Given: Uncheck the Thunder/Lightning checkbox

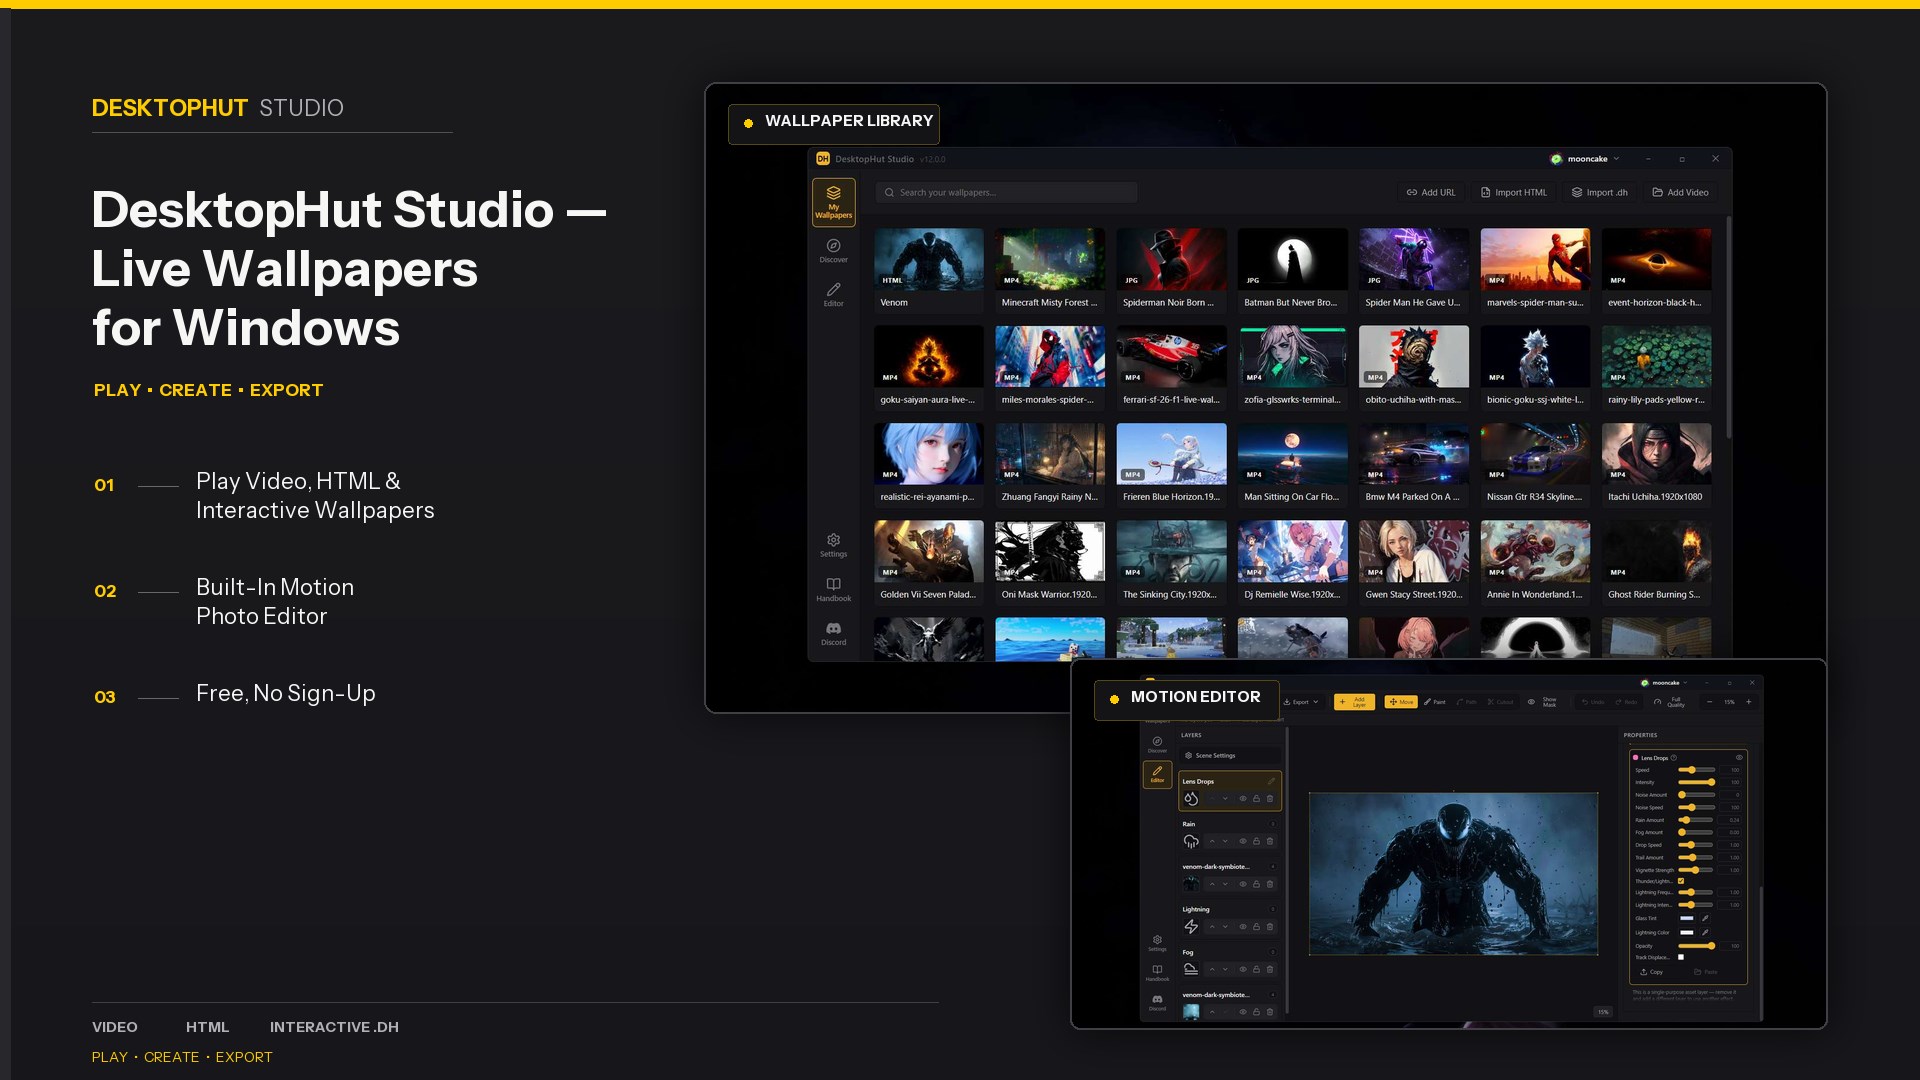Looking at the screenshot, I should (x=1681, y=881).
